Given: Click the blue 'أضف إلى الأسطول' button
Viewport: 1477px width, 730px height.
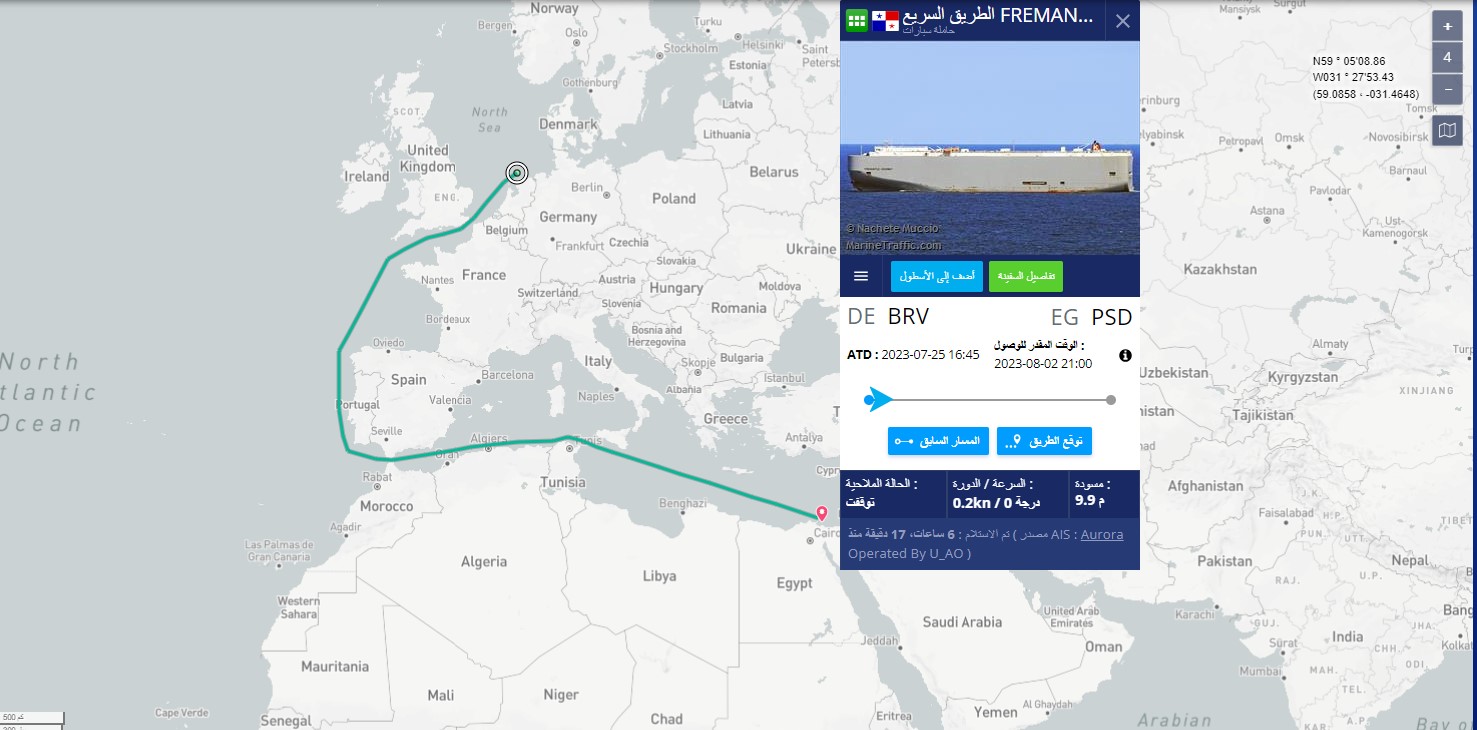Looking at the screenshot, I should pyautogui.click(x=923, y=276).
